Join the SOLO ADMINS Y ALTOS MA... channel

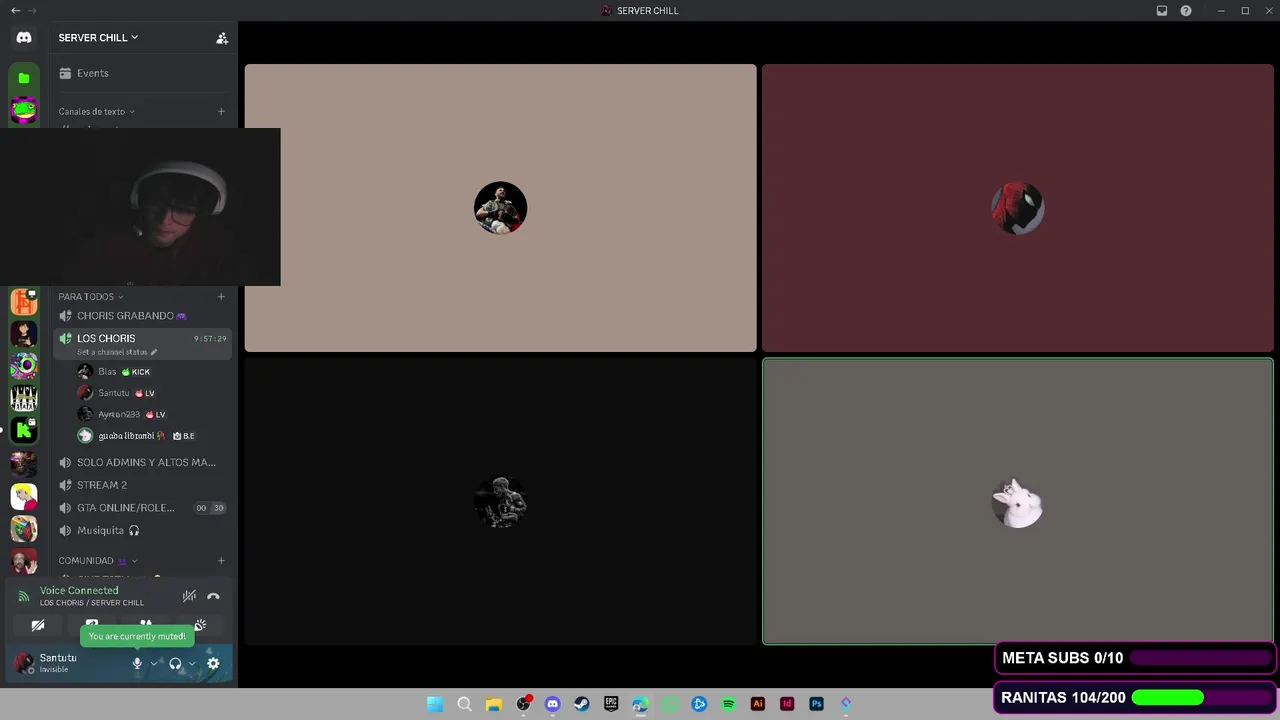point(142,463)
